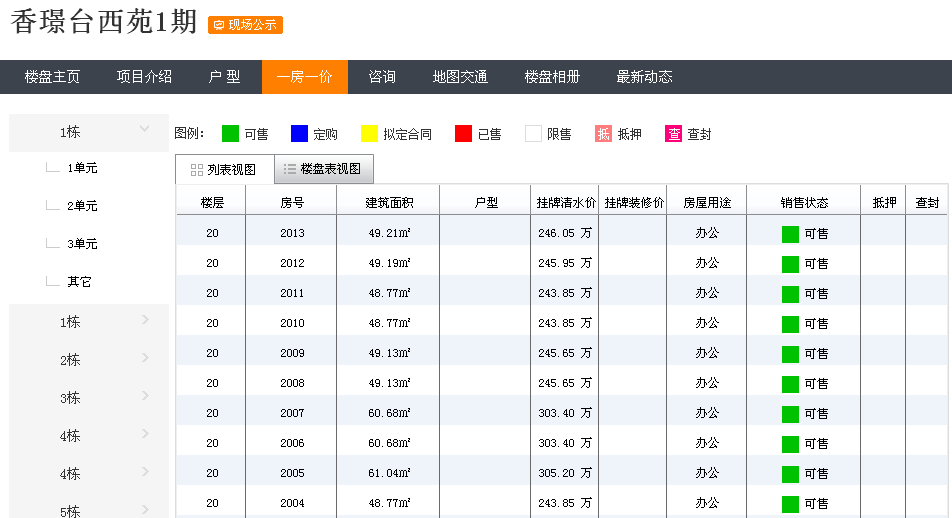Click the red 已售 legend swatch

(463, 134)
